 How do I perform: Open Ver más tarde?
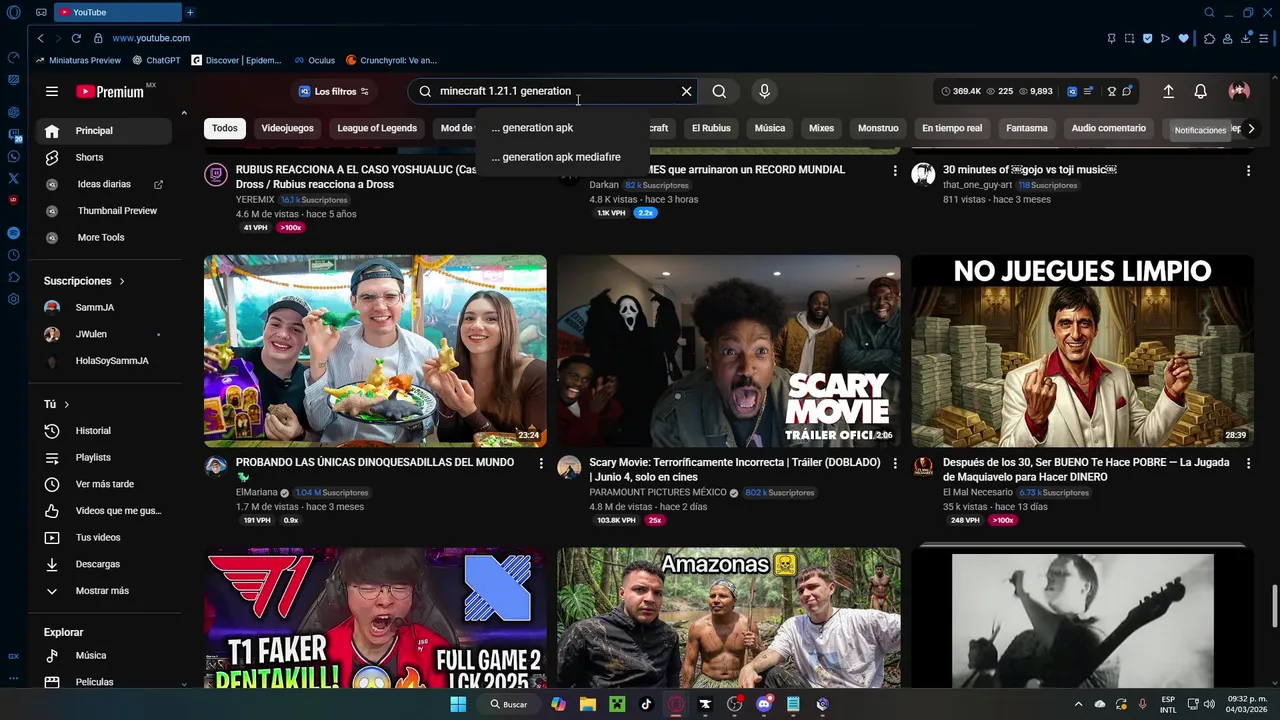pos(104,484)
